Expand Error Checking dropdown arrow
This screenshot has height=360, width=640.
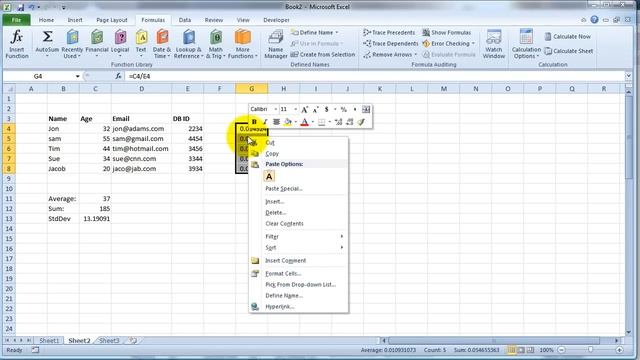click(x=473, y=44)
